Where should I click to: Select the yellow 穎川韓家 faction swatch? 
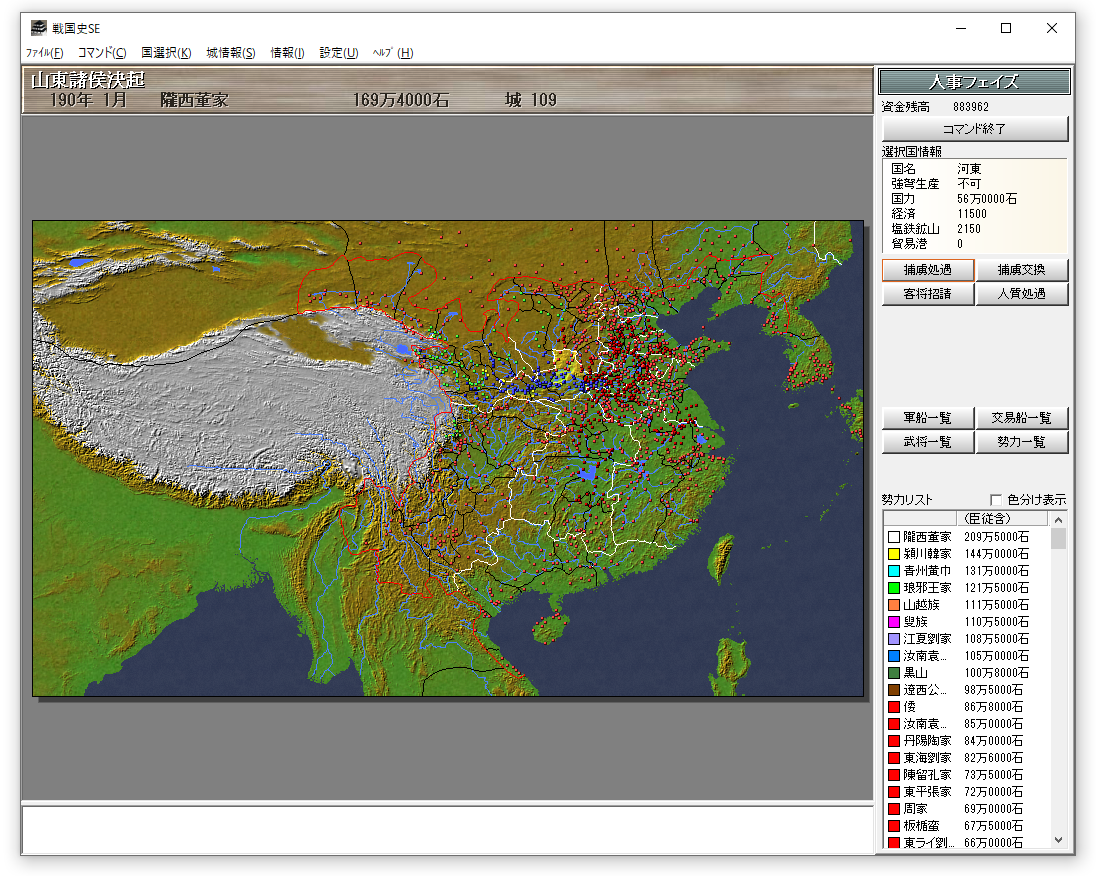click(894, 554)
